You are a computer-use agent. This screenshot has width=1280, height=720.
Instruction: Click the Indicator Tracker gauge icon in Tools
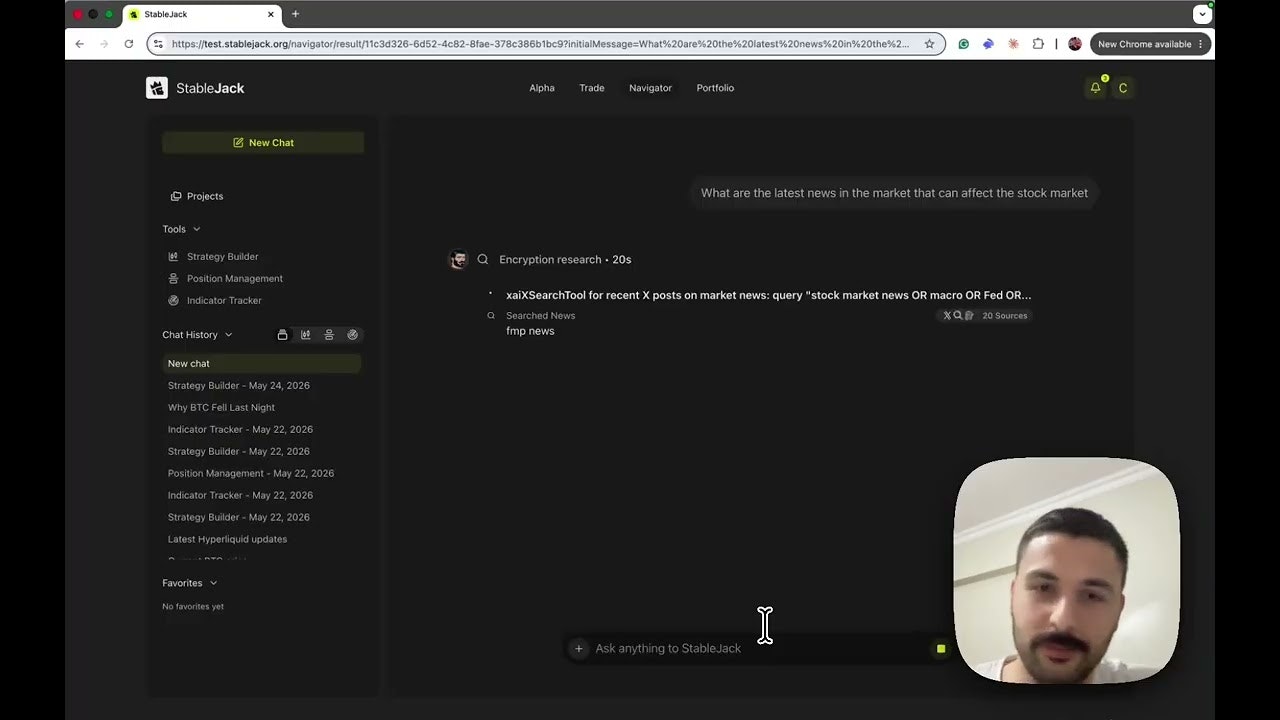173,301
